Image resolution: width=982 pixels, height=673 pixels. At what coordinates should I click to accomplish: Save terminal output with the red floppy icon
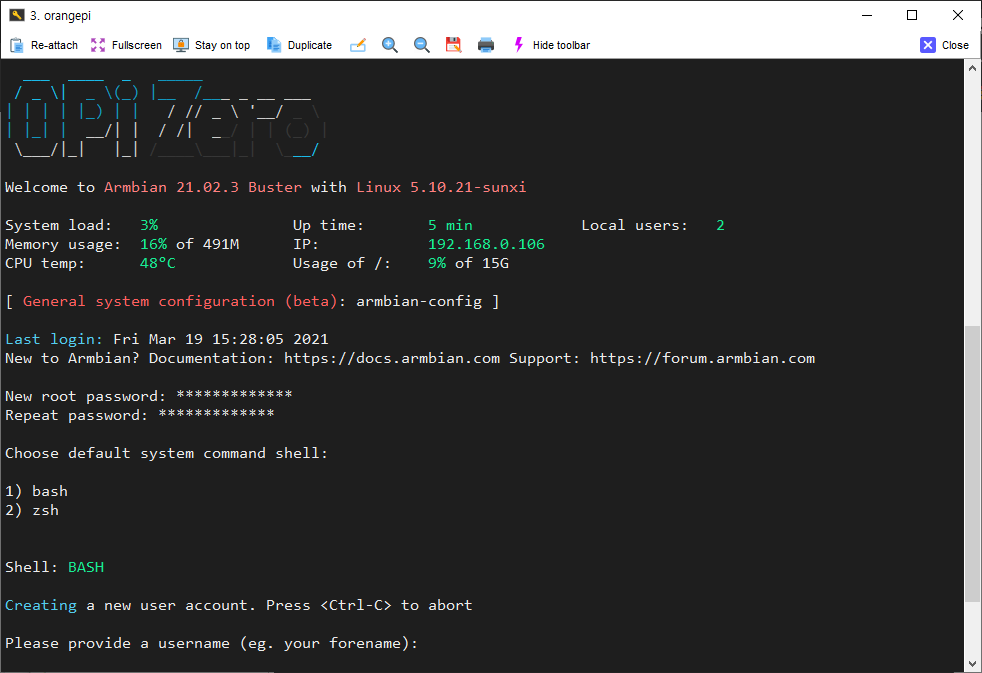pos(453,45)
